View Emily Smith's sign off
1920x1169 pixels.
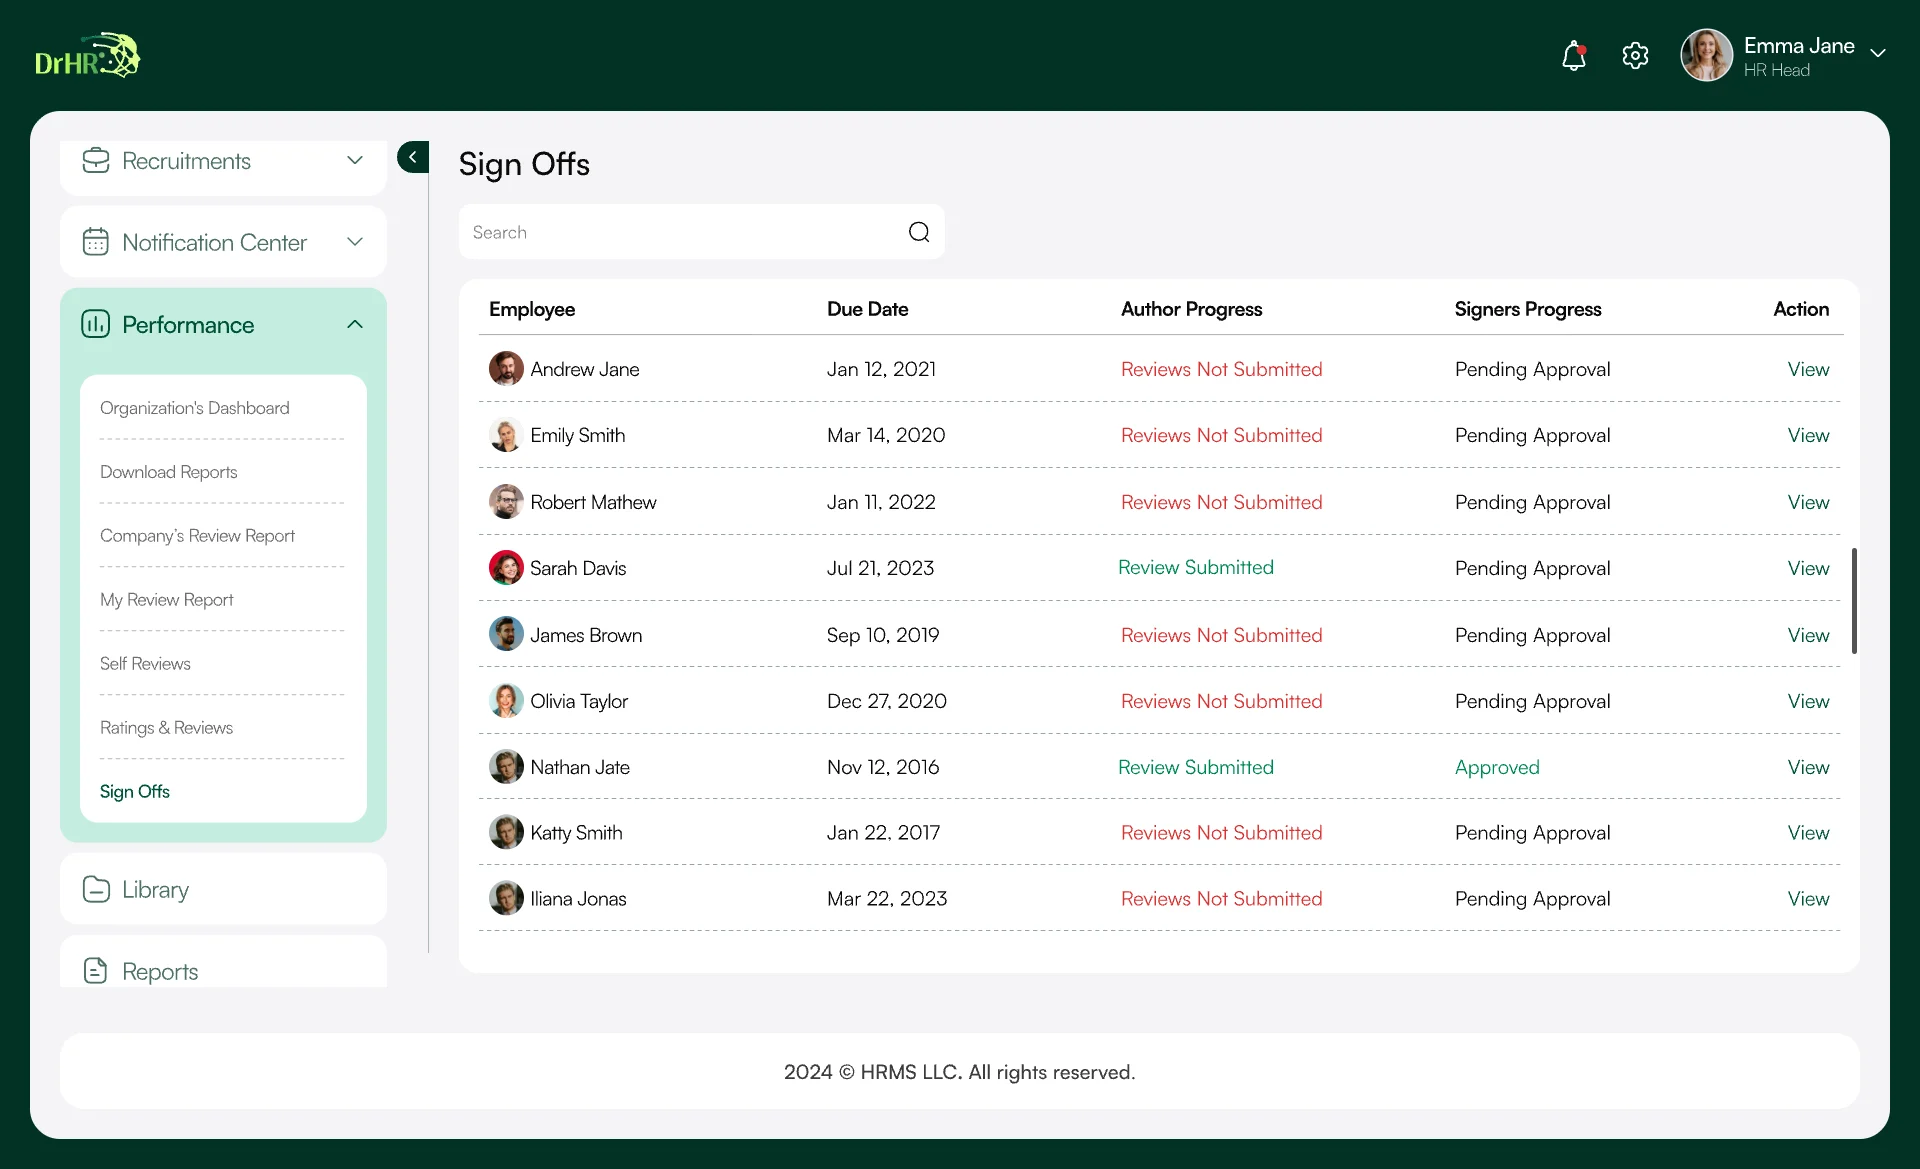pos(1808,435)
